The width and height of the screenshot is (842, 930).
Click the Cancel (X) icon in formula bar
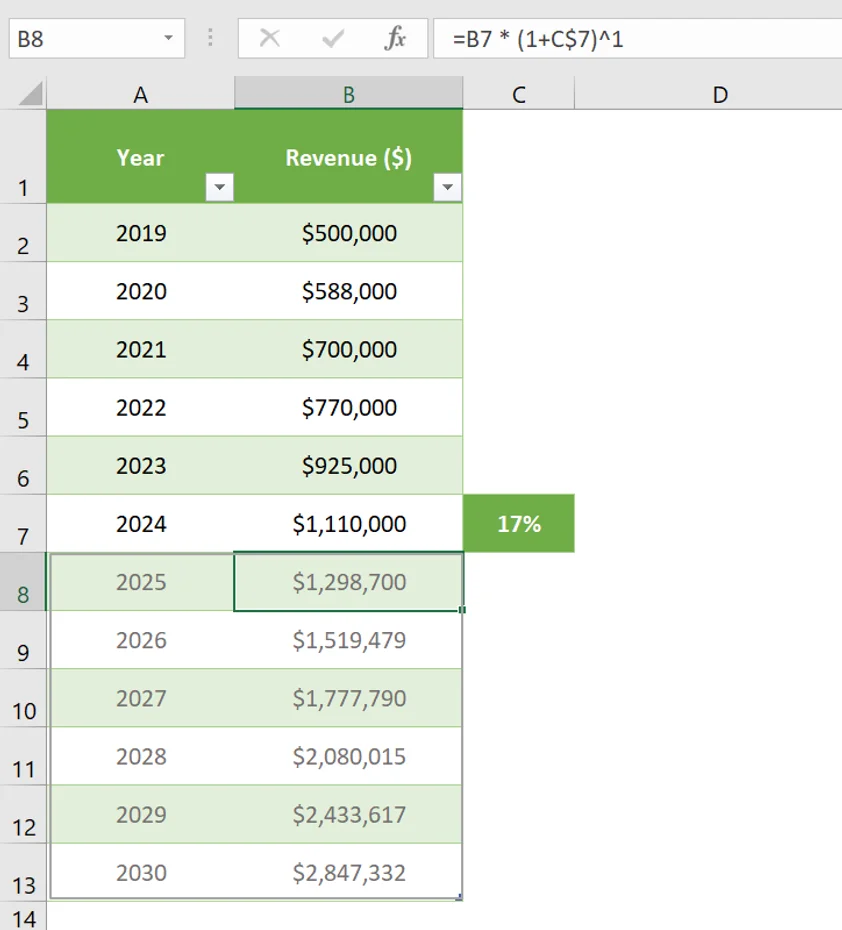click(x=272, y=39)
